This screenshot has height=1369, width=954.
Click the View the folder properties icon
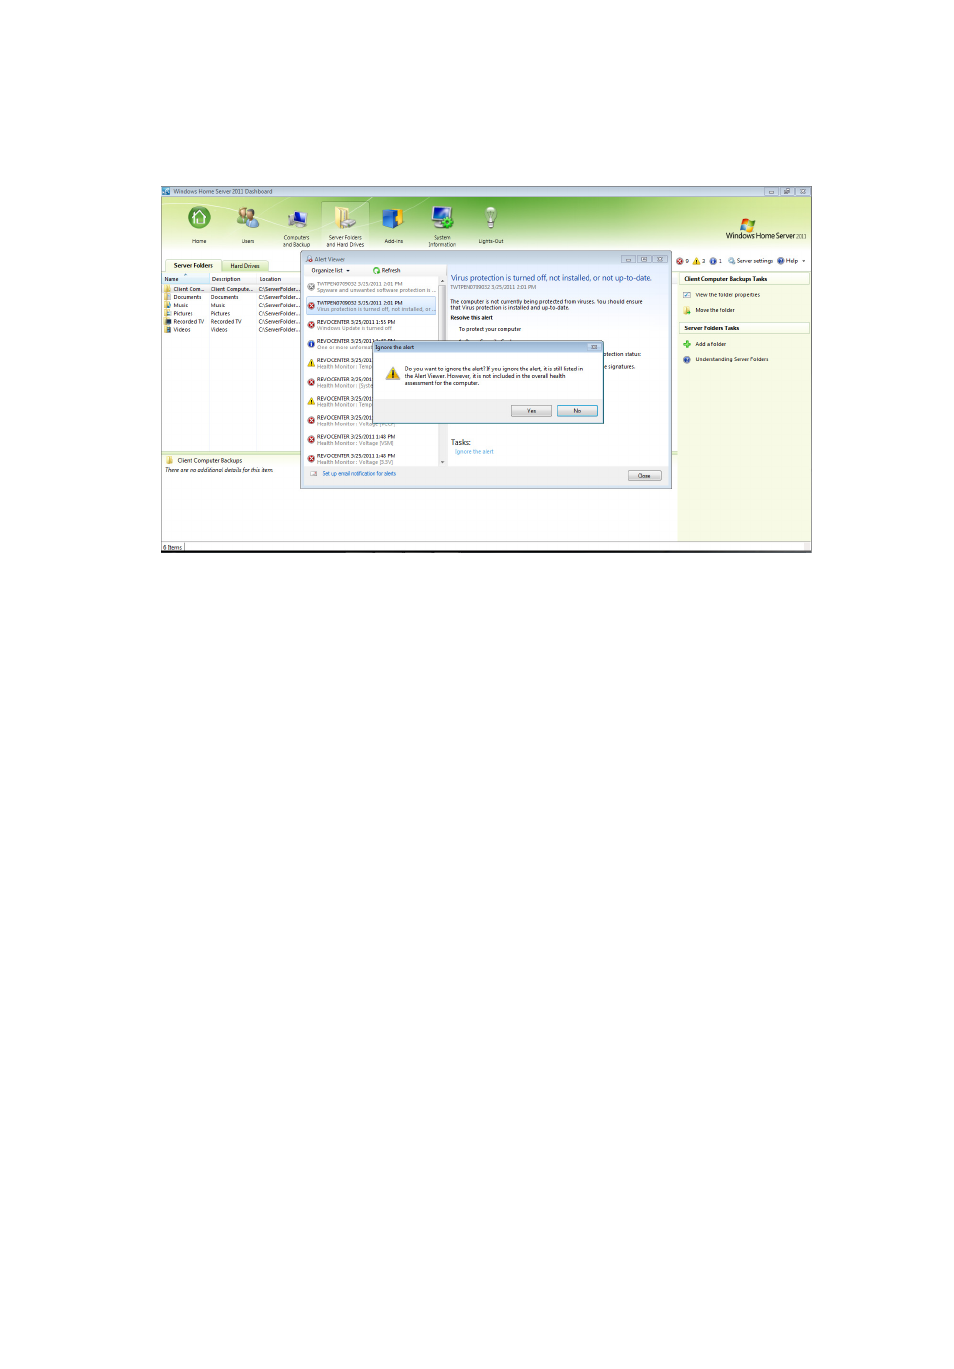(687, 295)
